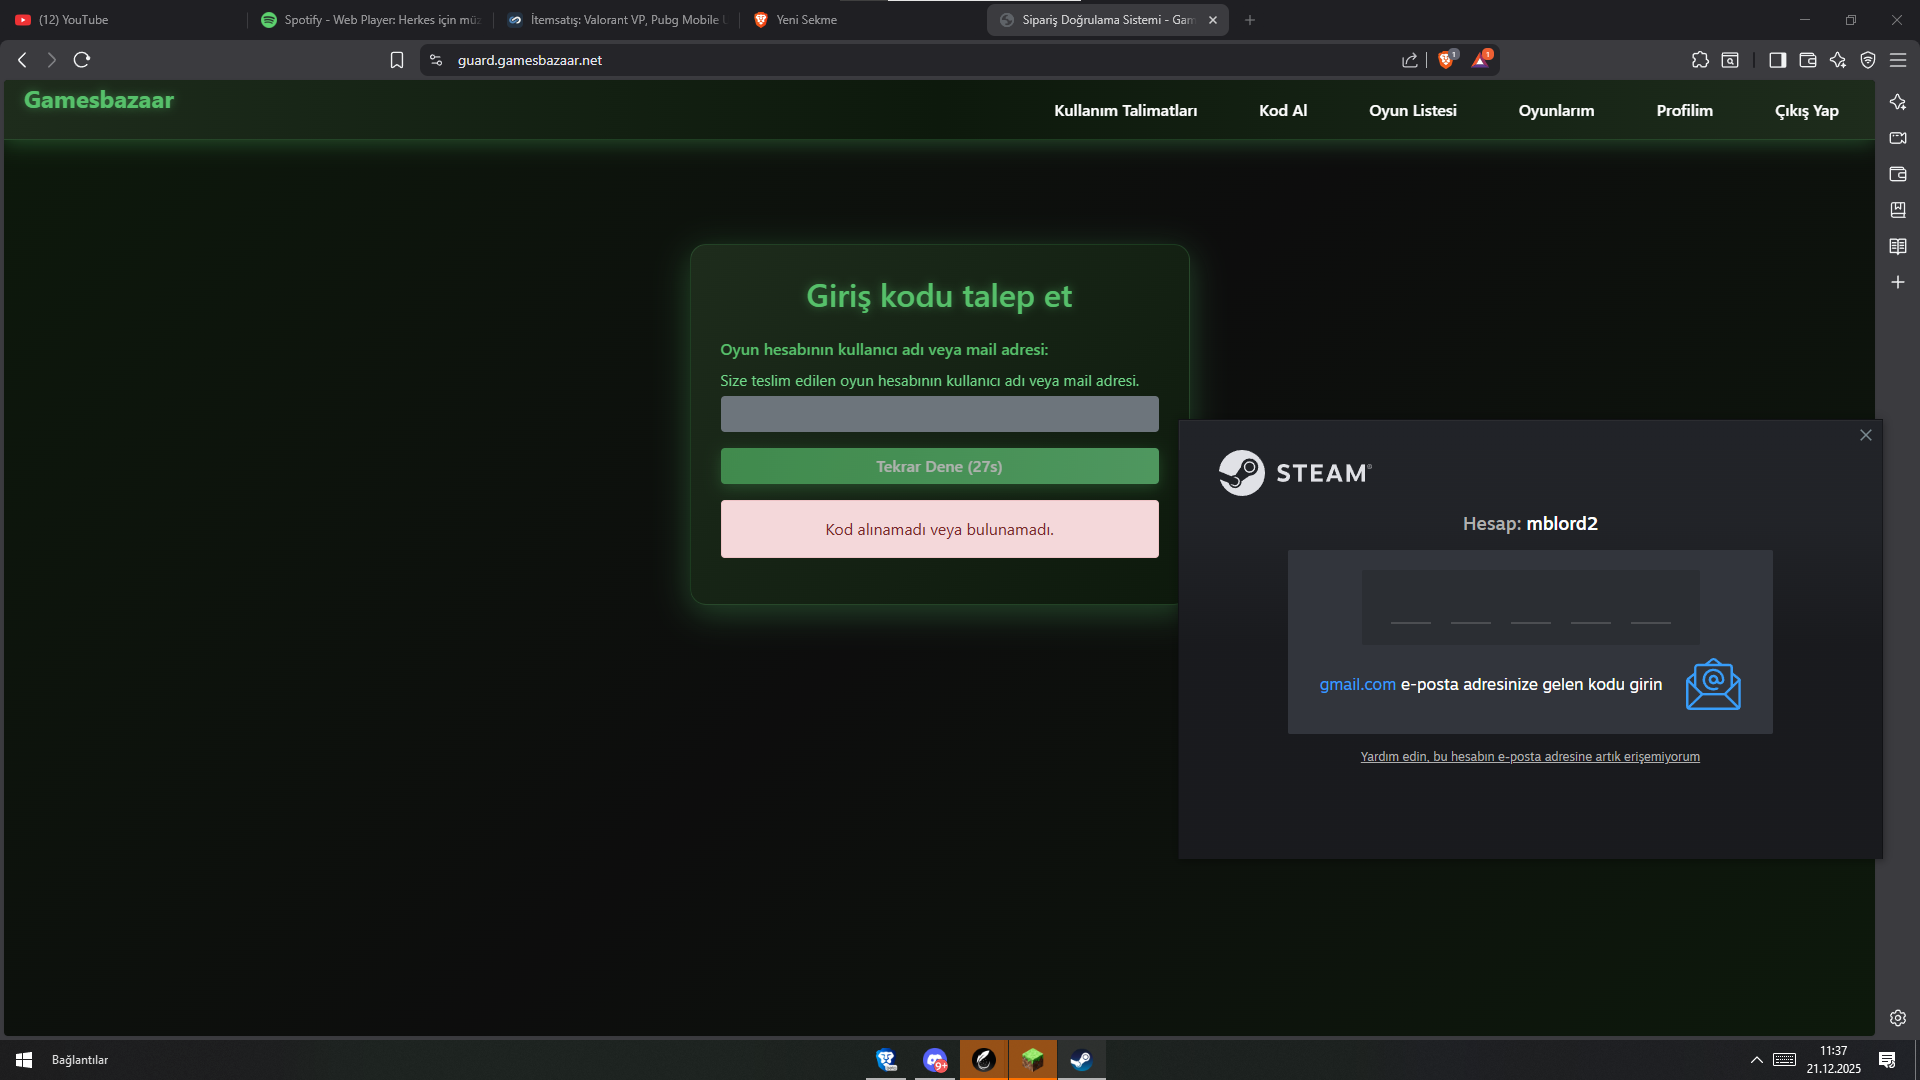Viewport: 1920px width, 1080px height.
Task: Open Brave VPN shield in toolbar
Action: [1868, 60]
